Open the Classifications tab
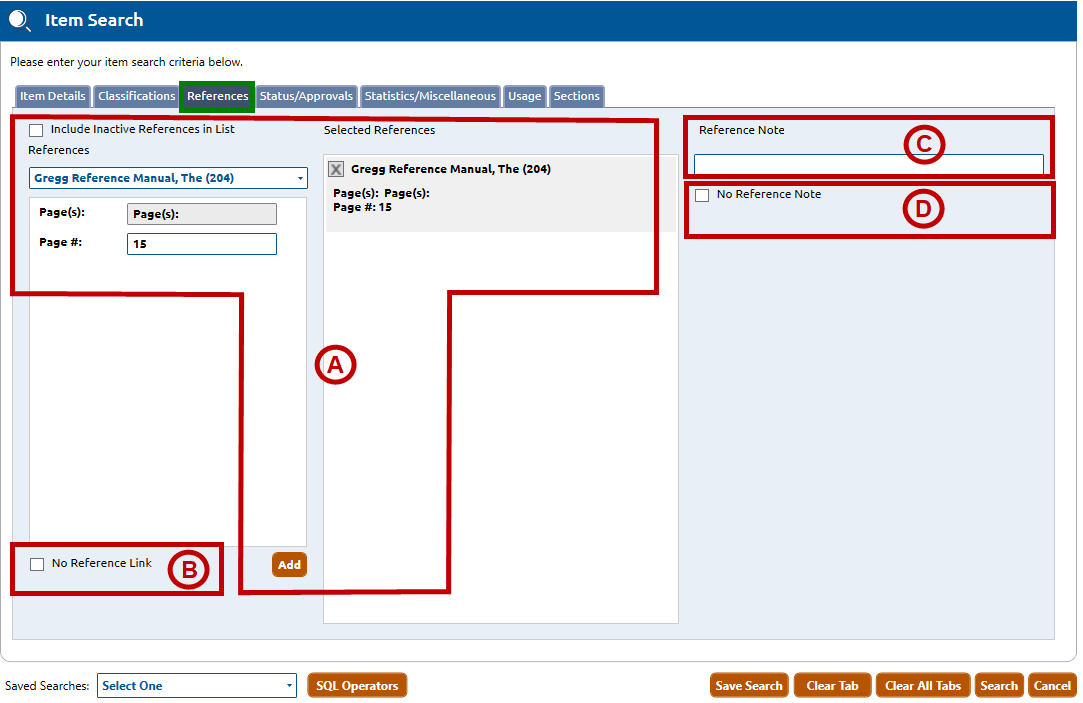 click(x=136, y=96)
